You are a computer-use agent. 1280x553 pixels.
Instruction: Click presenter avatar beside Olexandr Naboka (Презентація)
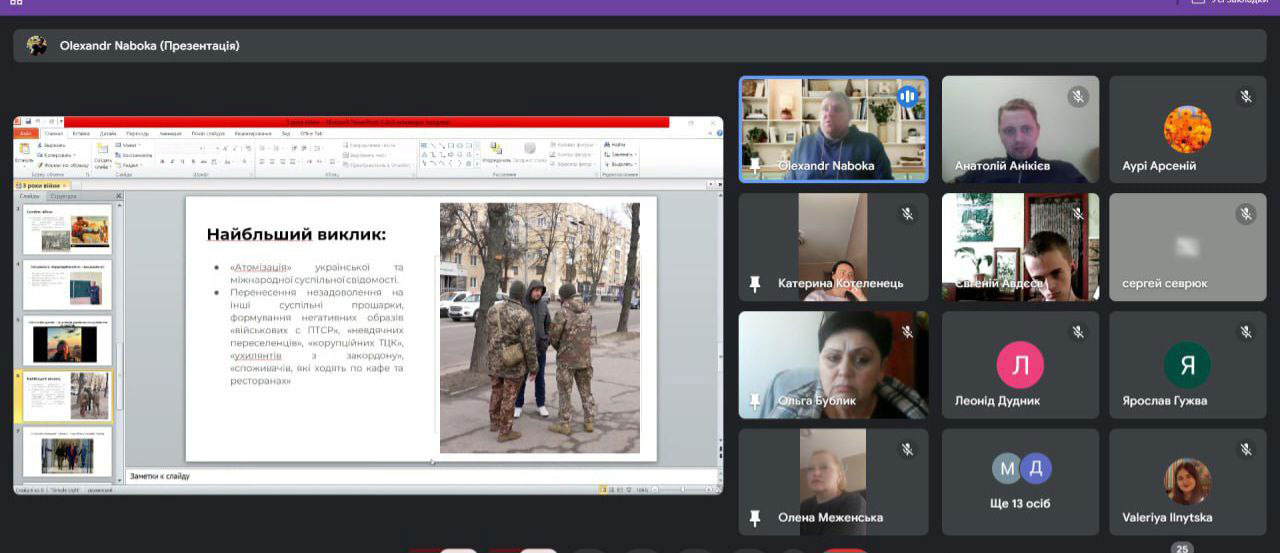[x=37, y=45]
